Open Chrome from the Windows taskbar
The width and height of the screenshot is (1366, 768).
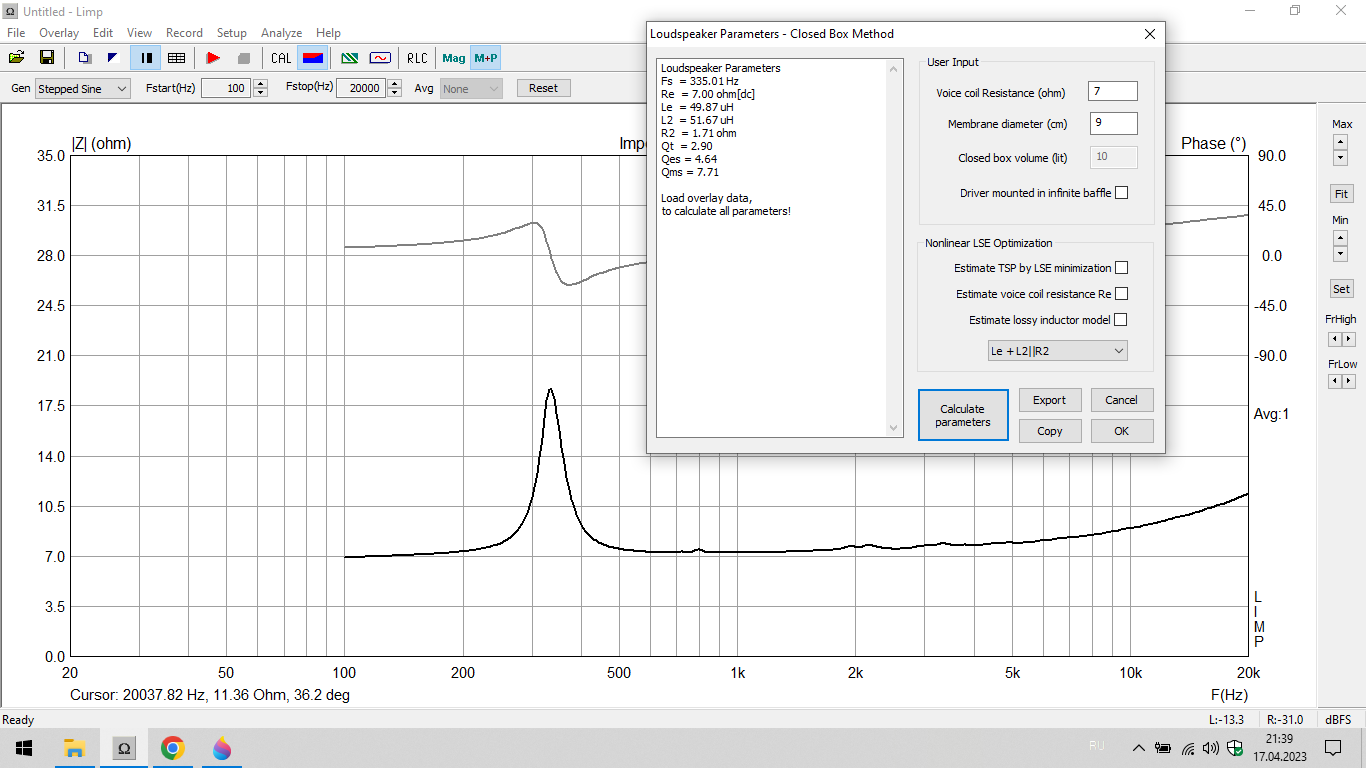(x=173, y=748)
